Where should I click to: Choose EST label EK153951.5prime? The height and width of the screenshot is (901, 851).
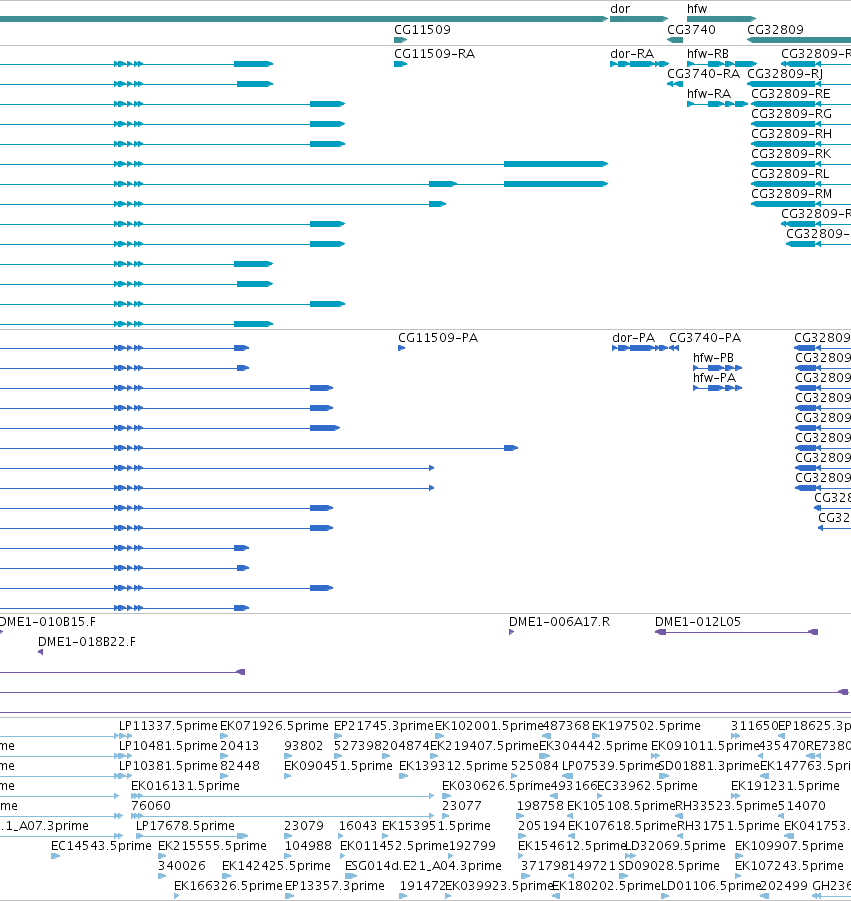(436, 826)
